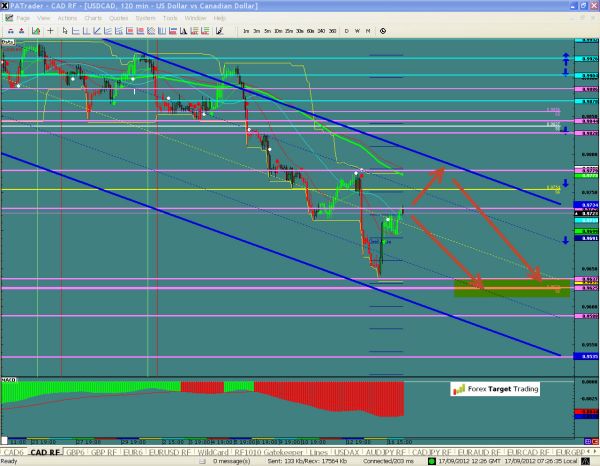
Task: Switch chart to 1m timeframe
Action: click(x=246, y=32)
